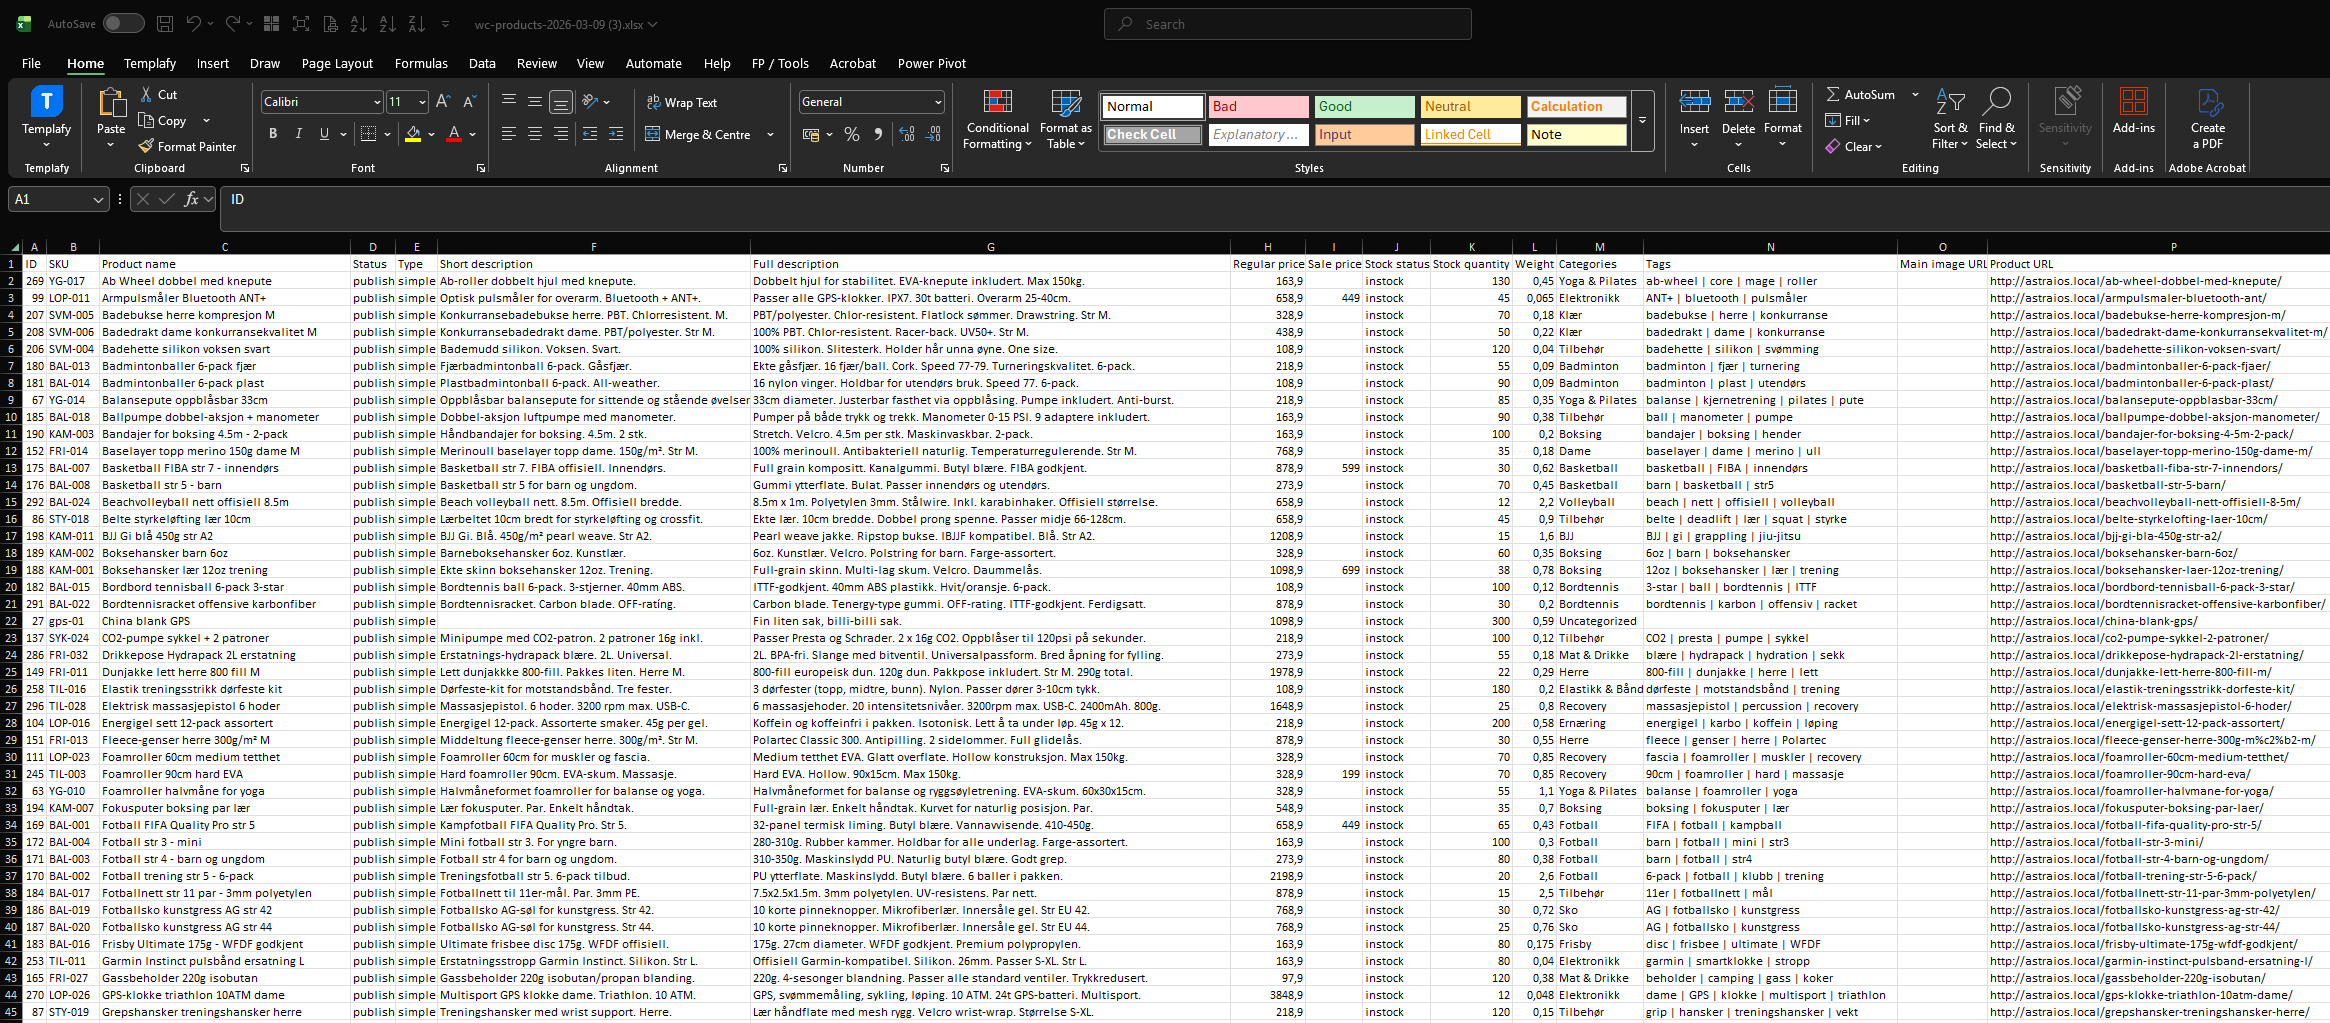Apply the red font colour
Viewport: 2330px width, 1023px height.
454,134
